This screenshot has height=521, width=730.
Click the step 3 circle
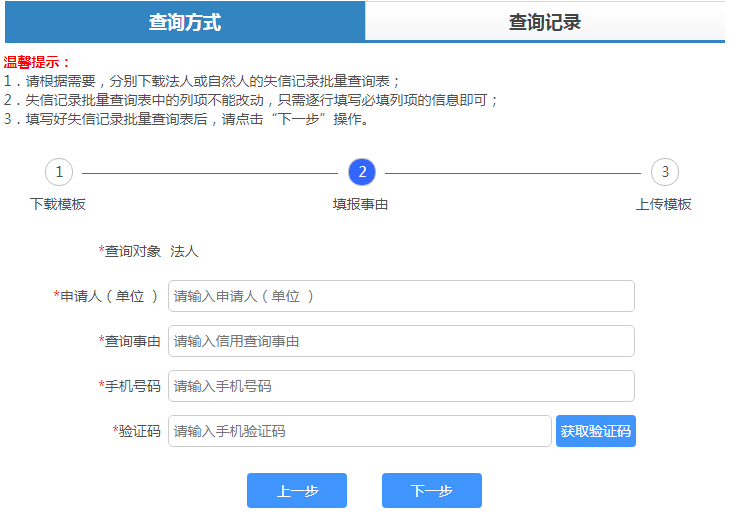click(665, 172)
